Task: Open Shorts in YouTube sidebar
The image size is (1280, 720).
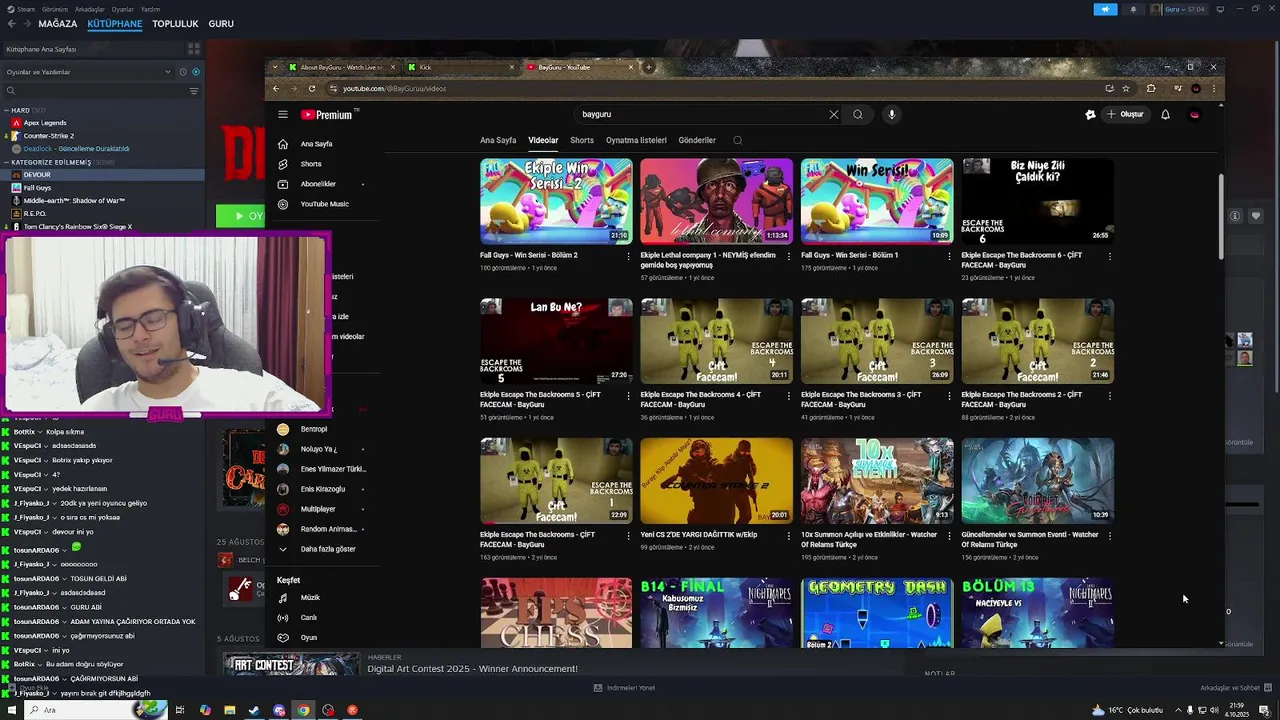Action: (x=310, y=164)
